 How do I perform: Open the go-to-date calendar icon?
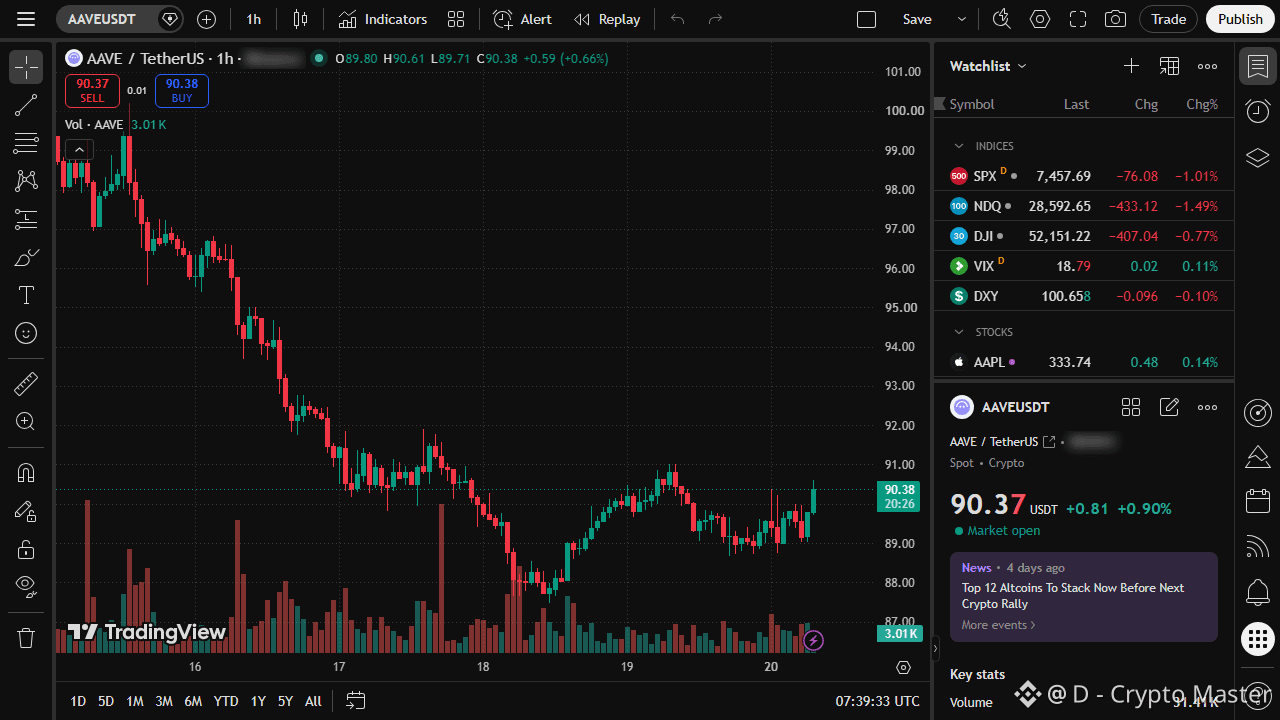click(356, 701)
